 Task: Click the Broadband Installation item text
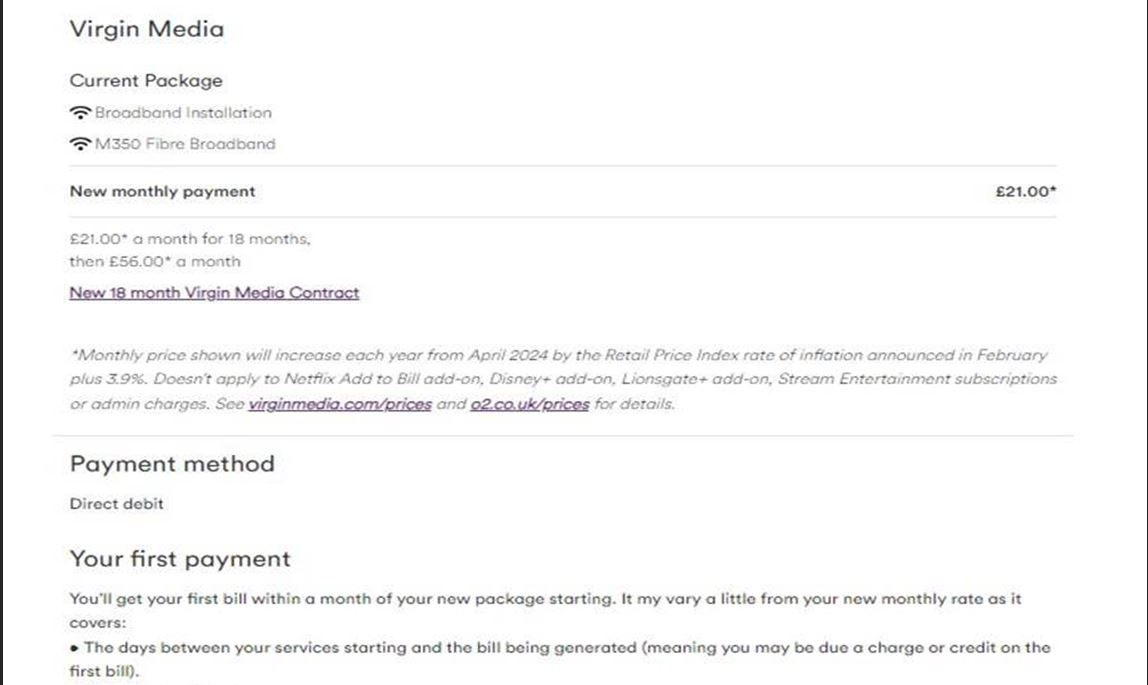coord(183,113)
